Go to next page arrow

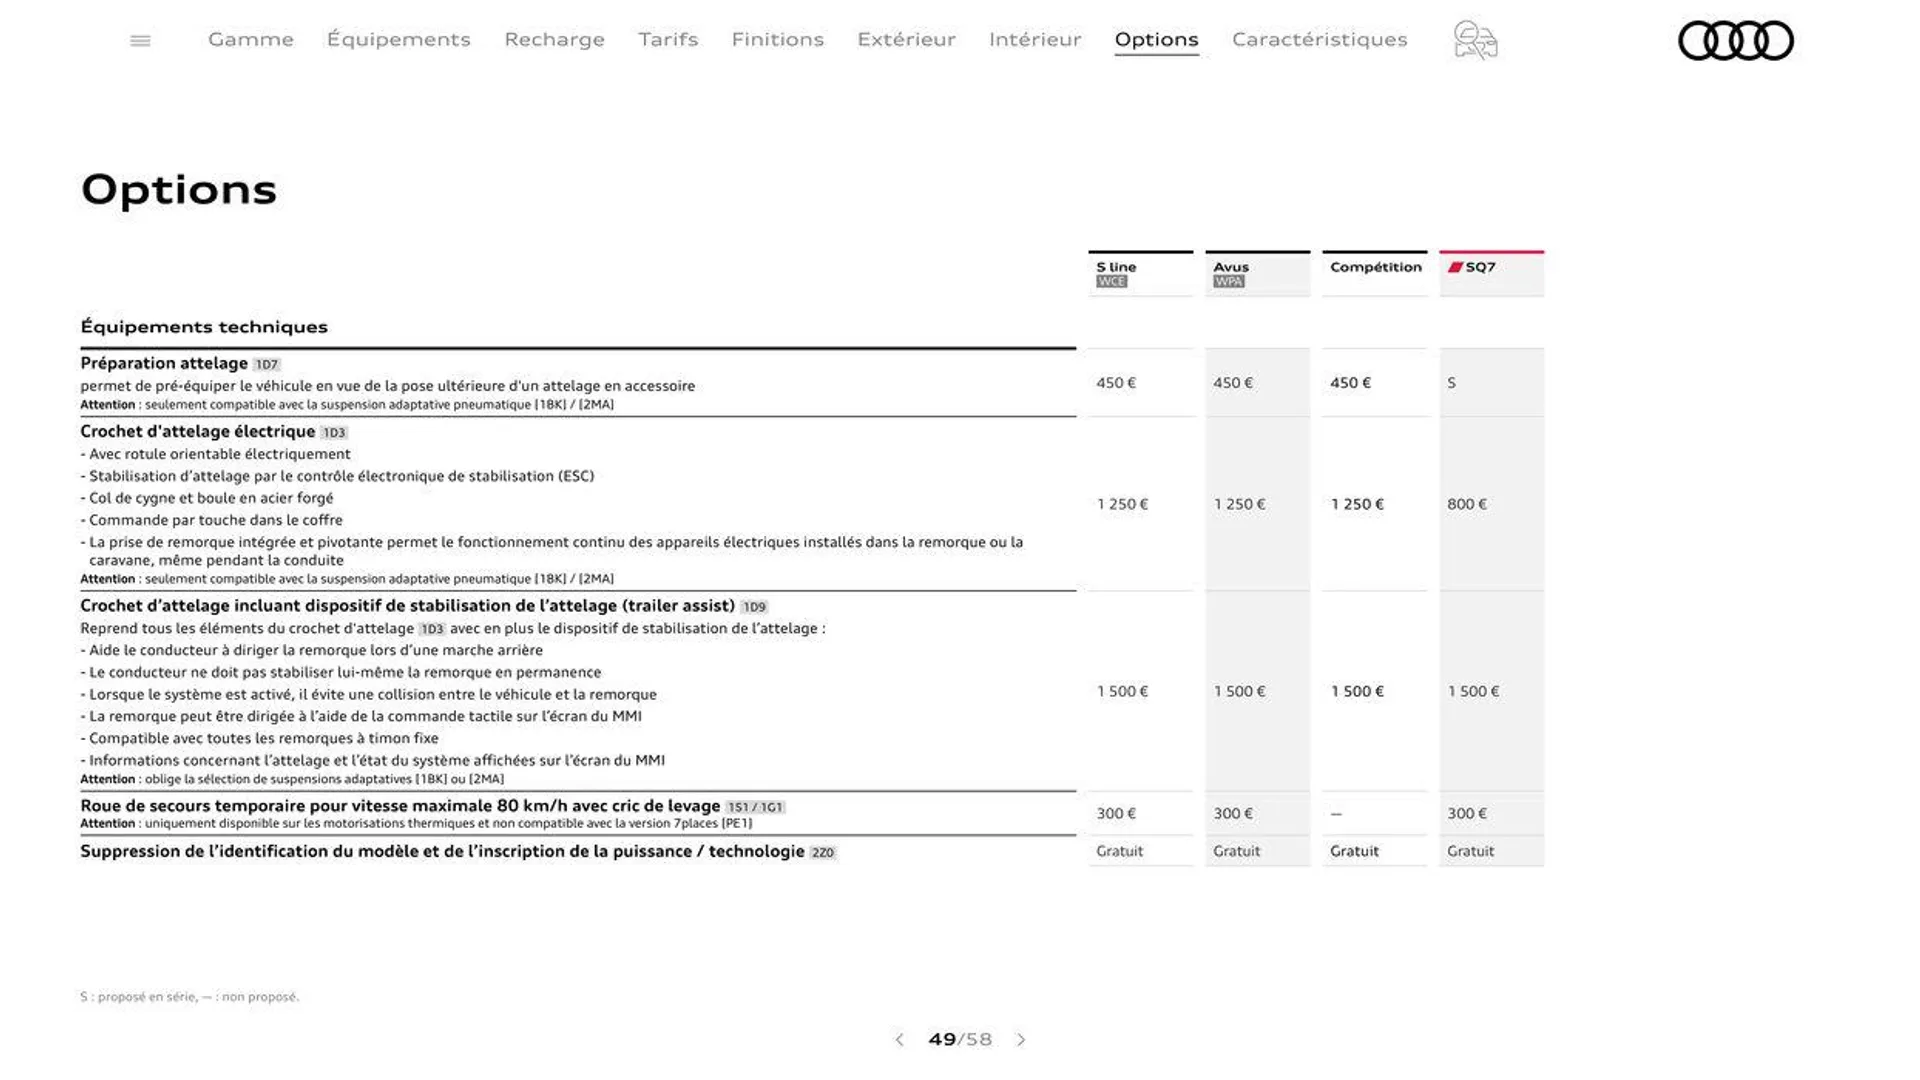point(1021,1040)
